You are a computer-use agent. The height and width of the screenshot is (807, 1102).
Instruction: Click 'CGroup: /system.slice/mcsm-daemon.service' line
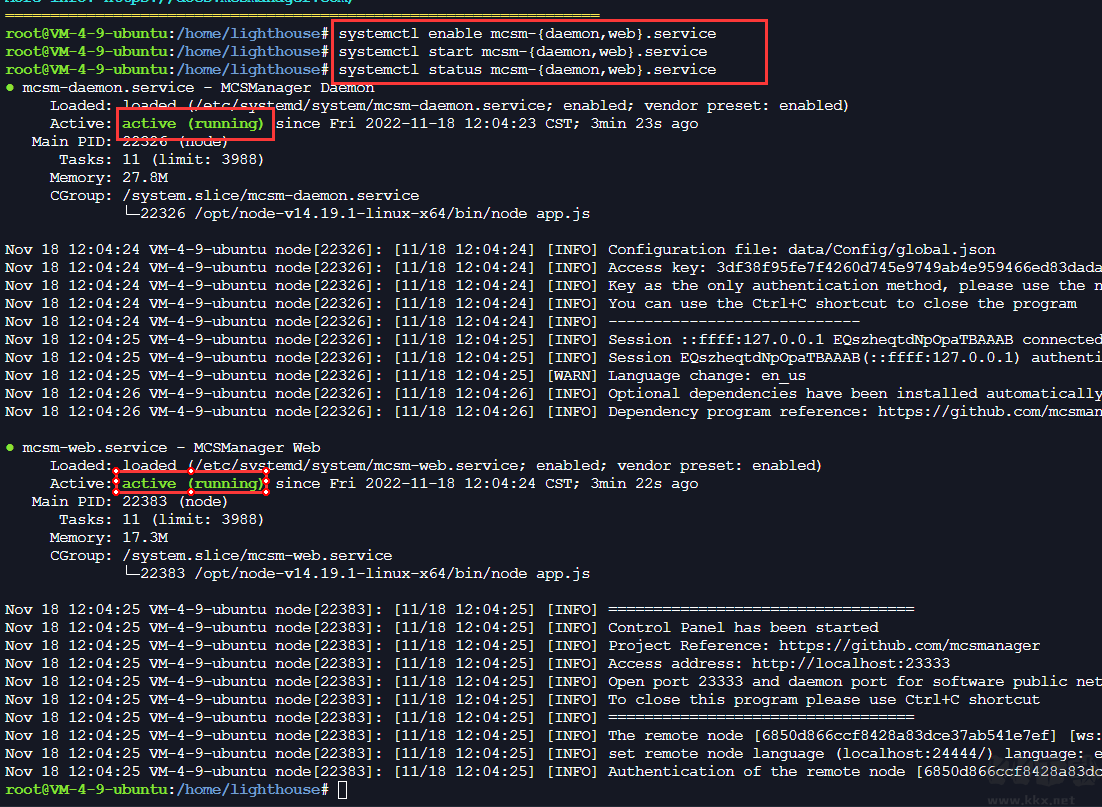[234, 196]
